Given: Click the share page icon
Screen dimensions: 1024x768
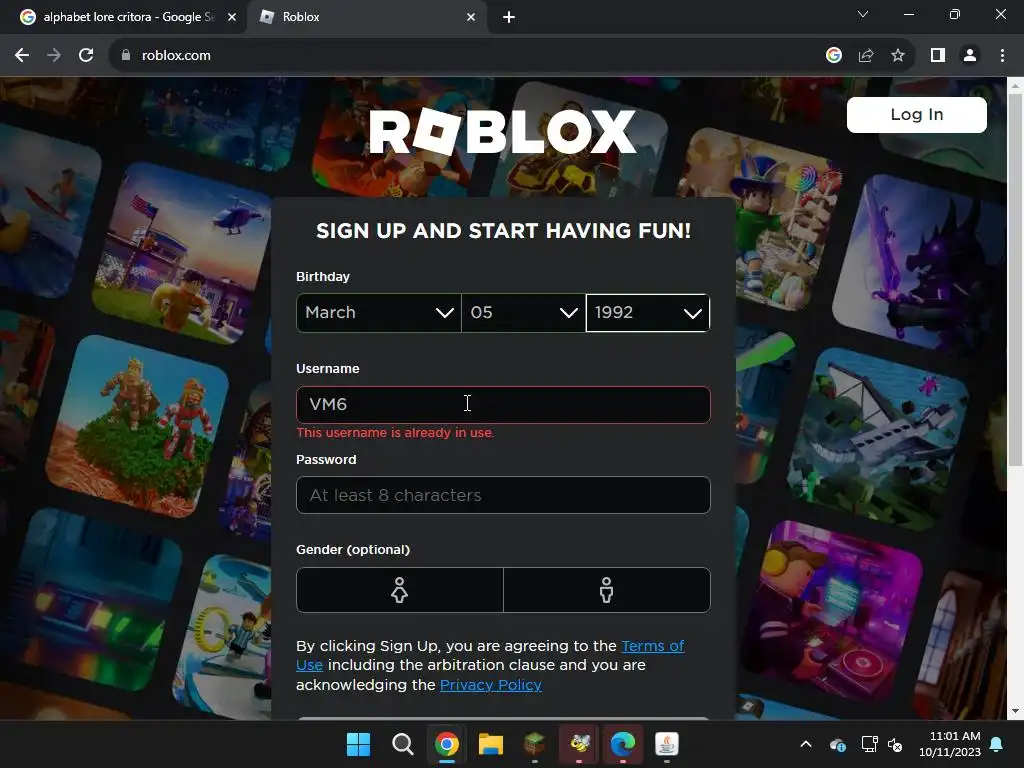Looking at the screenshot, I should coord(866,56).
